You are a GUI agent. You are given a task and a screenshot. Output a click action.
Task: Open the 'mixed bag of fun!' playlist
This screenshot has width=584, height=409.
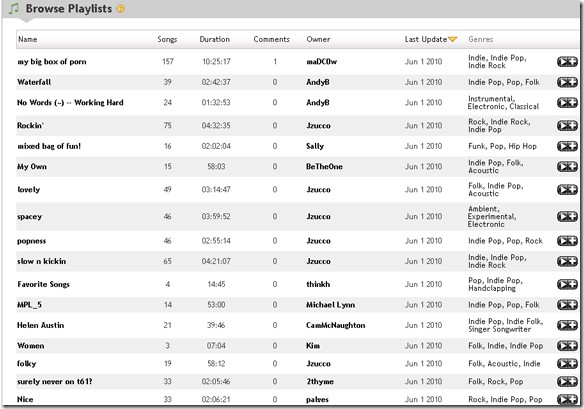pos(49,146)
